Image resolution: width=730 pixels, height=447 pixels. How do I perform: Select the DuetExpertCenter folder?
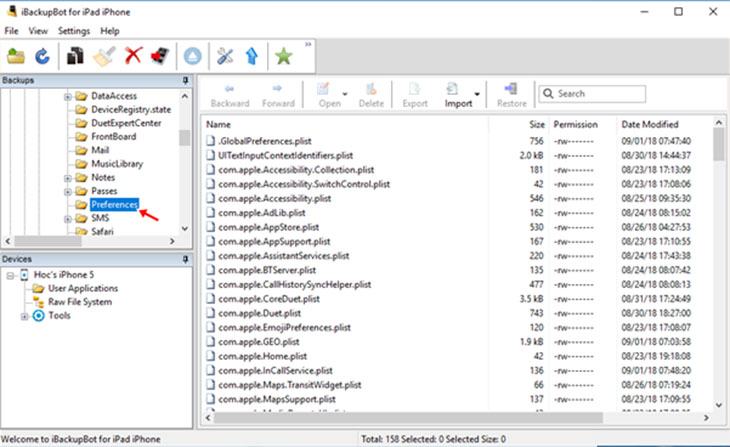126,123
